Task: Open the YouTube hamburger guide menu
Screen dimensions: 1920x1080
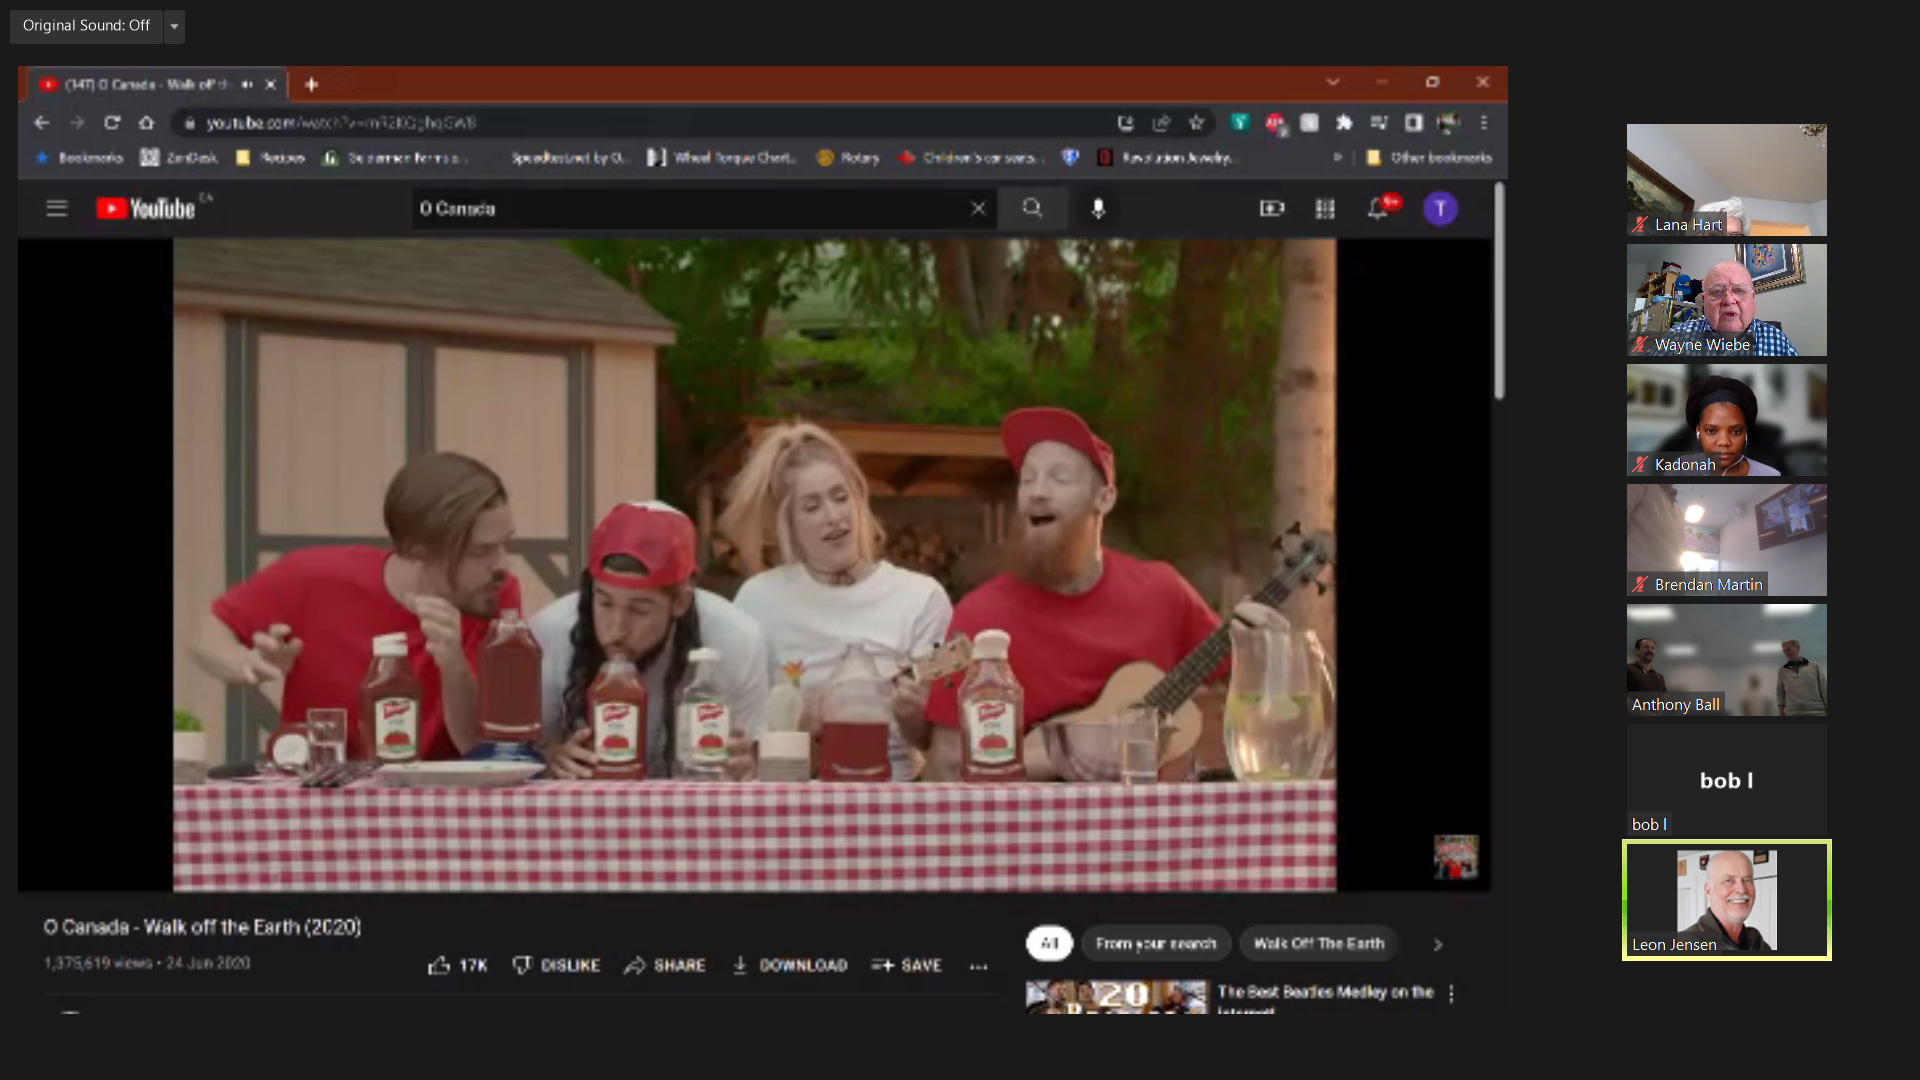Action: (57, 208)
